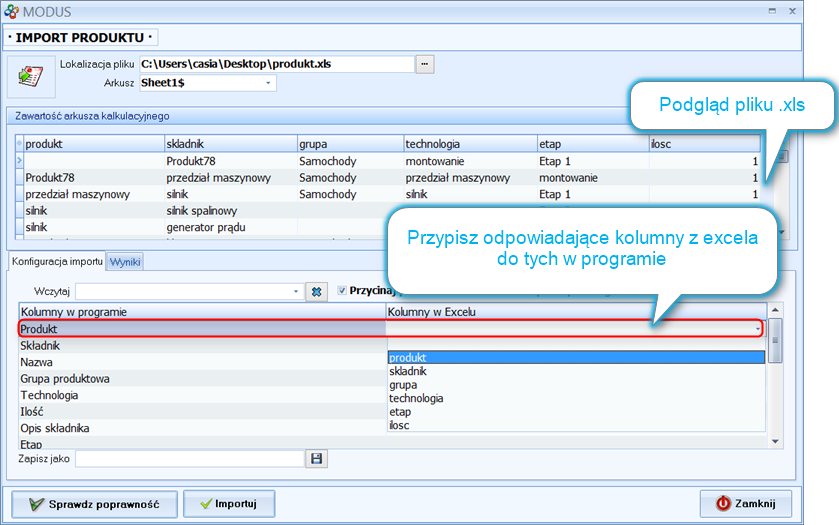This screenshot has height=525, width=839.
Task: Click the clear configuration X icon
Action: tap(317, 292)
